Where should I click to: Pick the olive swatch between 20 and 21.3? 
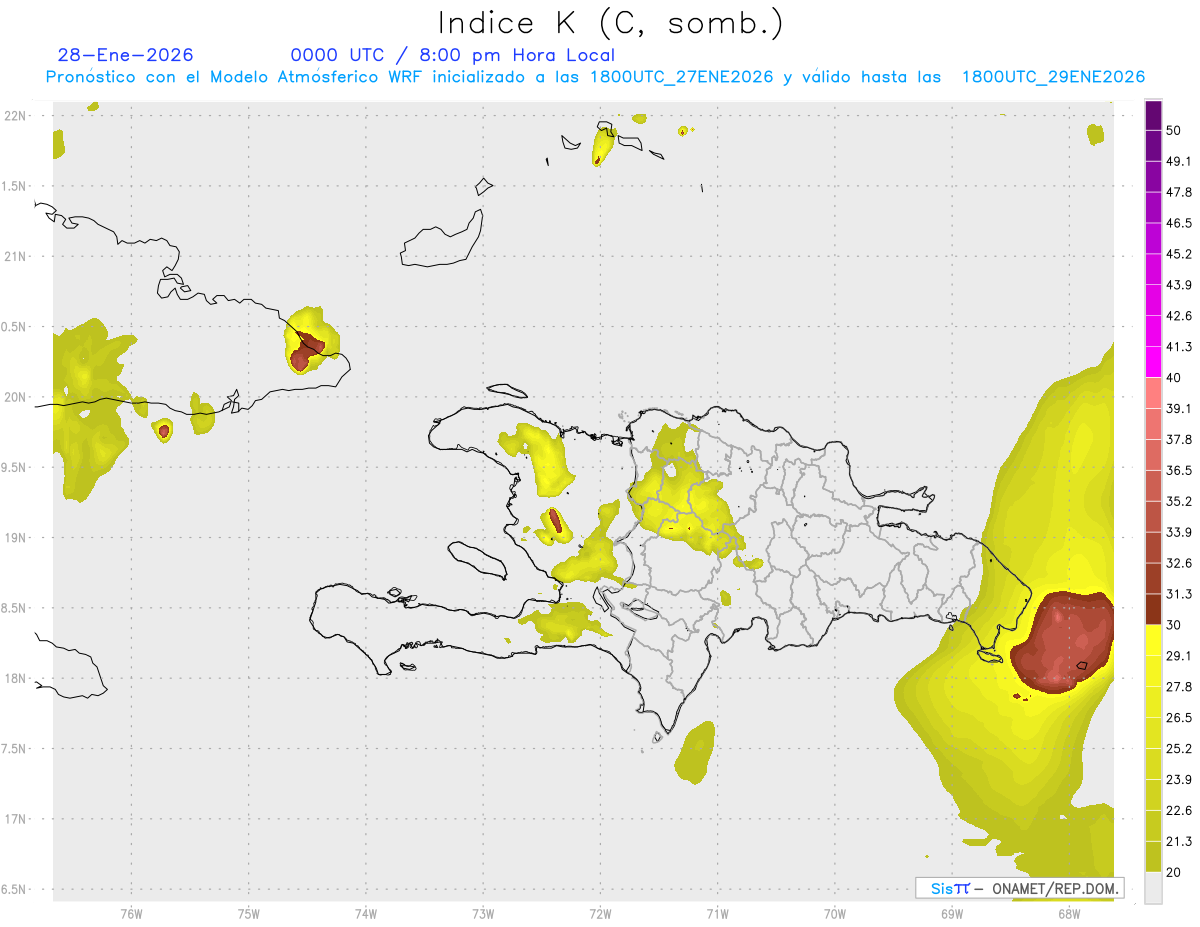tap(1154, 857)
